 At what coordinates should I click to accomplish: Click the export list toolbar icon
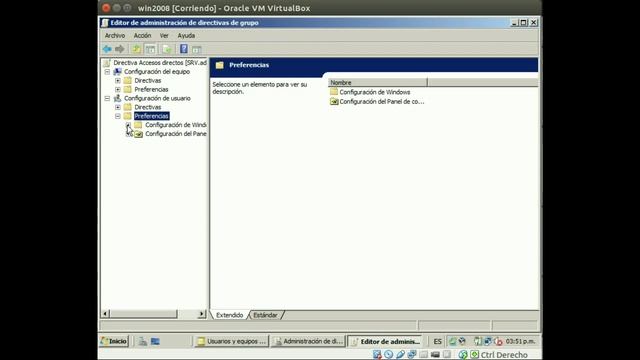point(167,49)
